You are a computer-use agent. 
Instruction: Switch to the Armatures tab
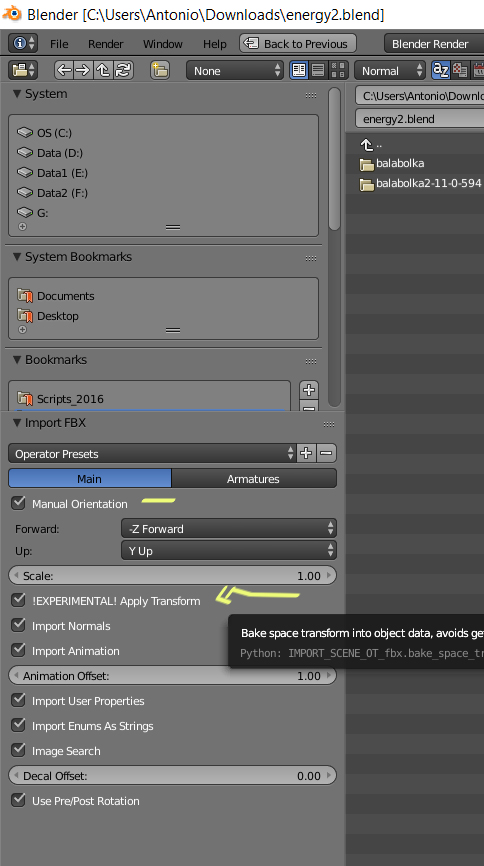pos(254,478)
